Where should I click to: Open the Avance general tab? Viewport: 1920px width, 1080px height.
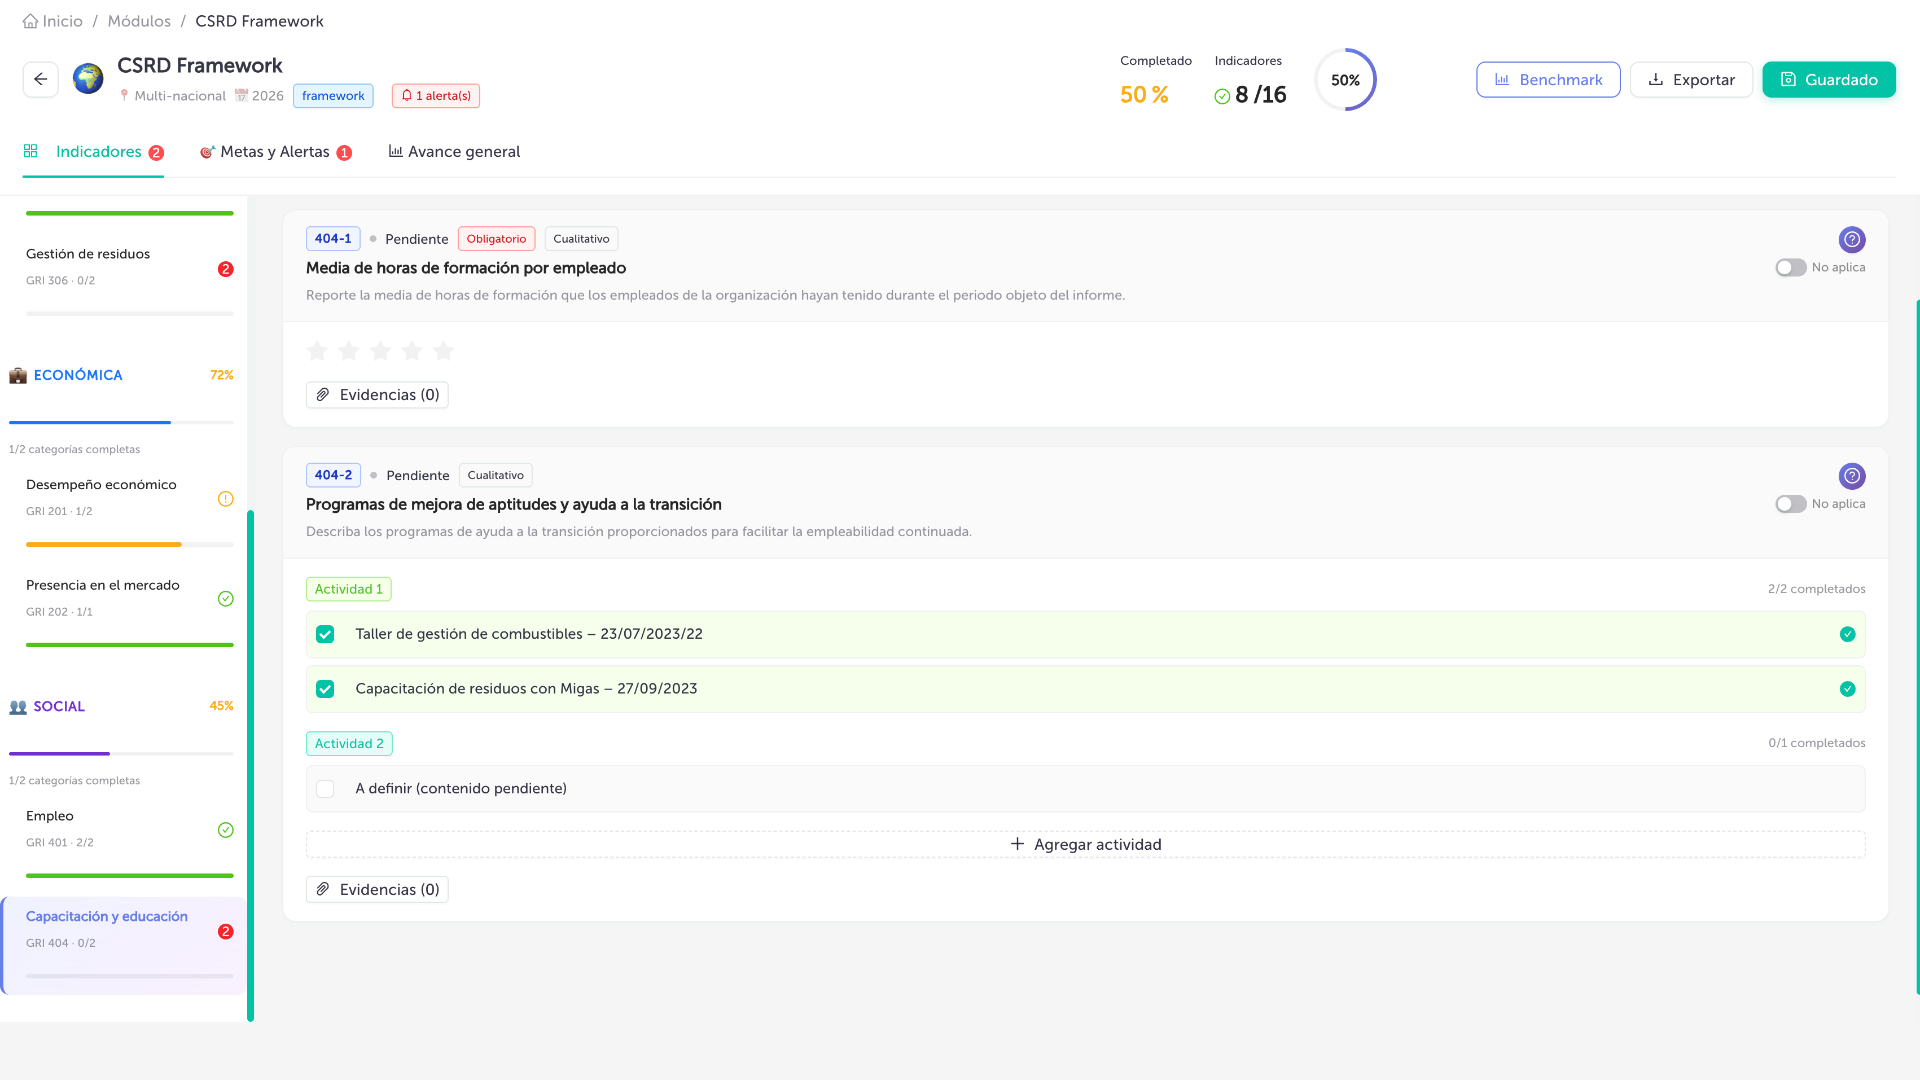454,152
